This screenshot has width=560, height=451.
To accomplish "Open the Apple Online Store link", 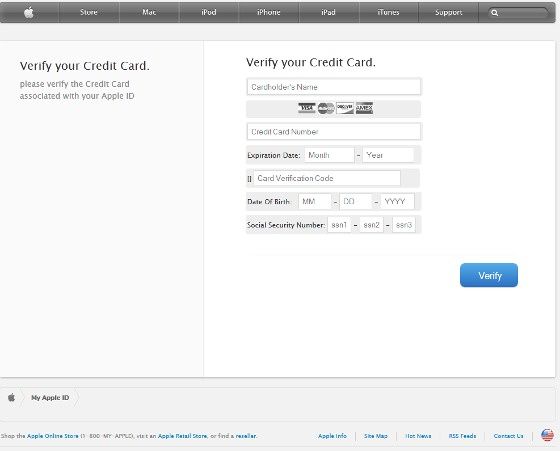I will [52, 436].
